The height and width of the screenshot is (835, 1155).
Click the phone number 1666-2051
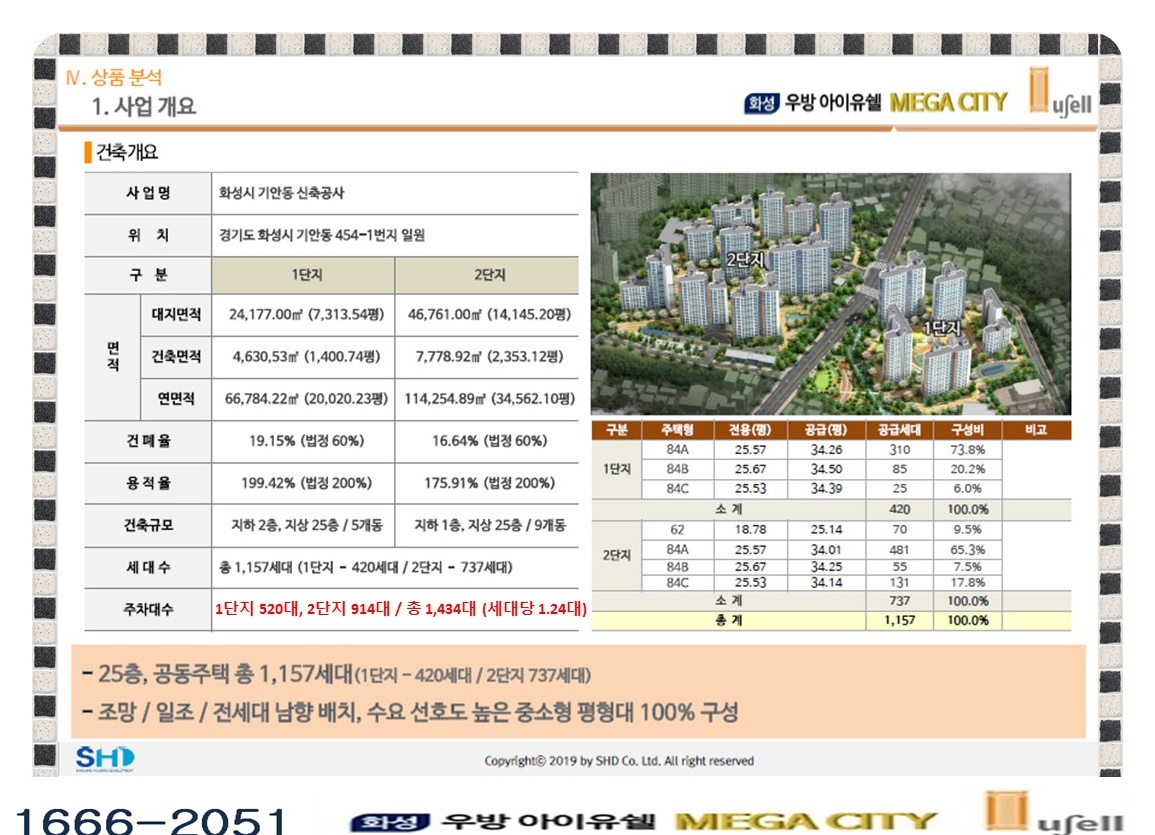(151, 820)
